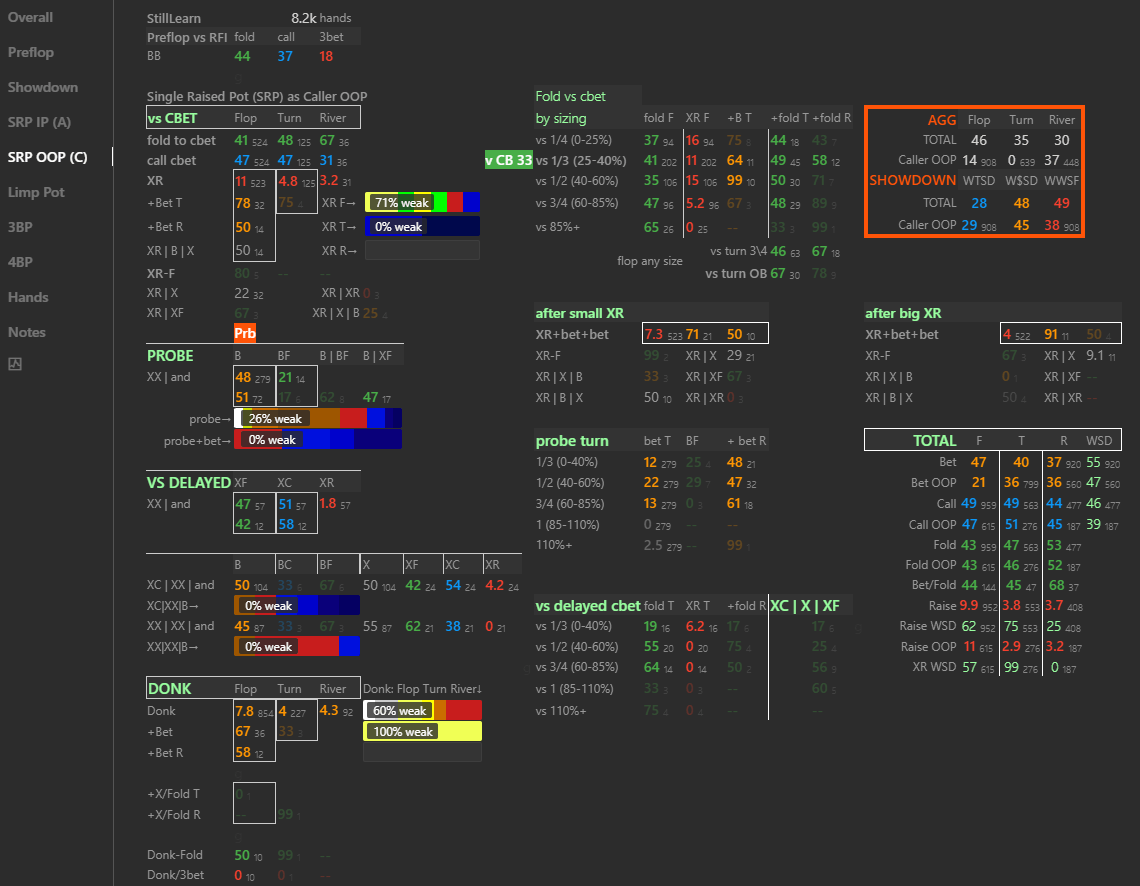The width and height of the screenshot is (1140, 886).
Task: Click 'after big XR' XR+bet+bet value 91
Action: coord(1051,334)
